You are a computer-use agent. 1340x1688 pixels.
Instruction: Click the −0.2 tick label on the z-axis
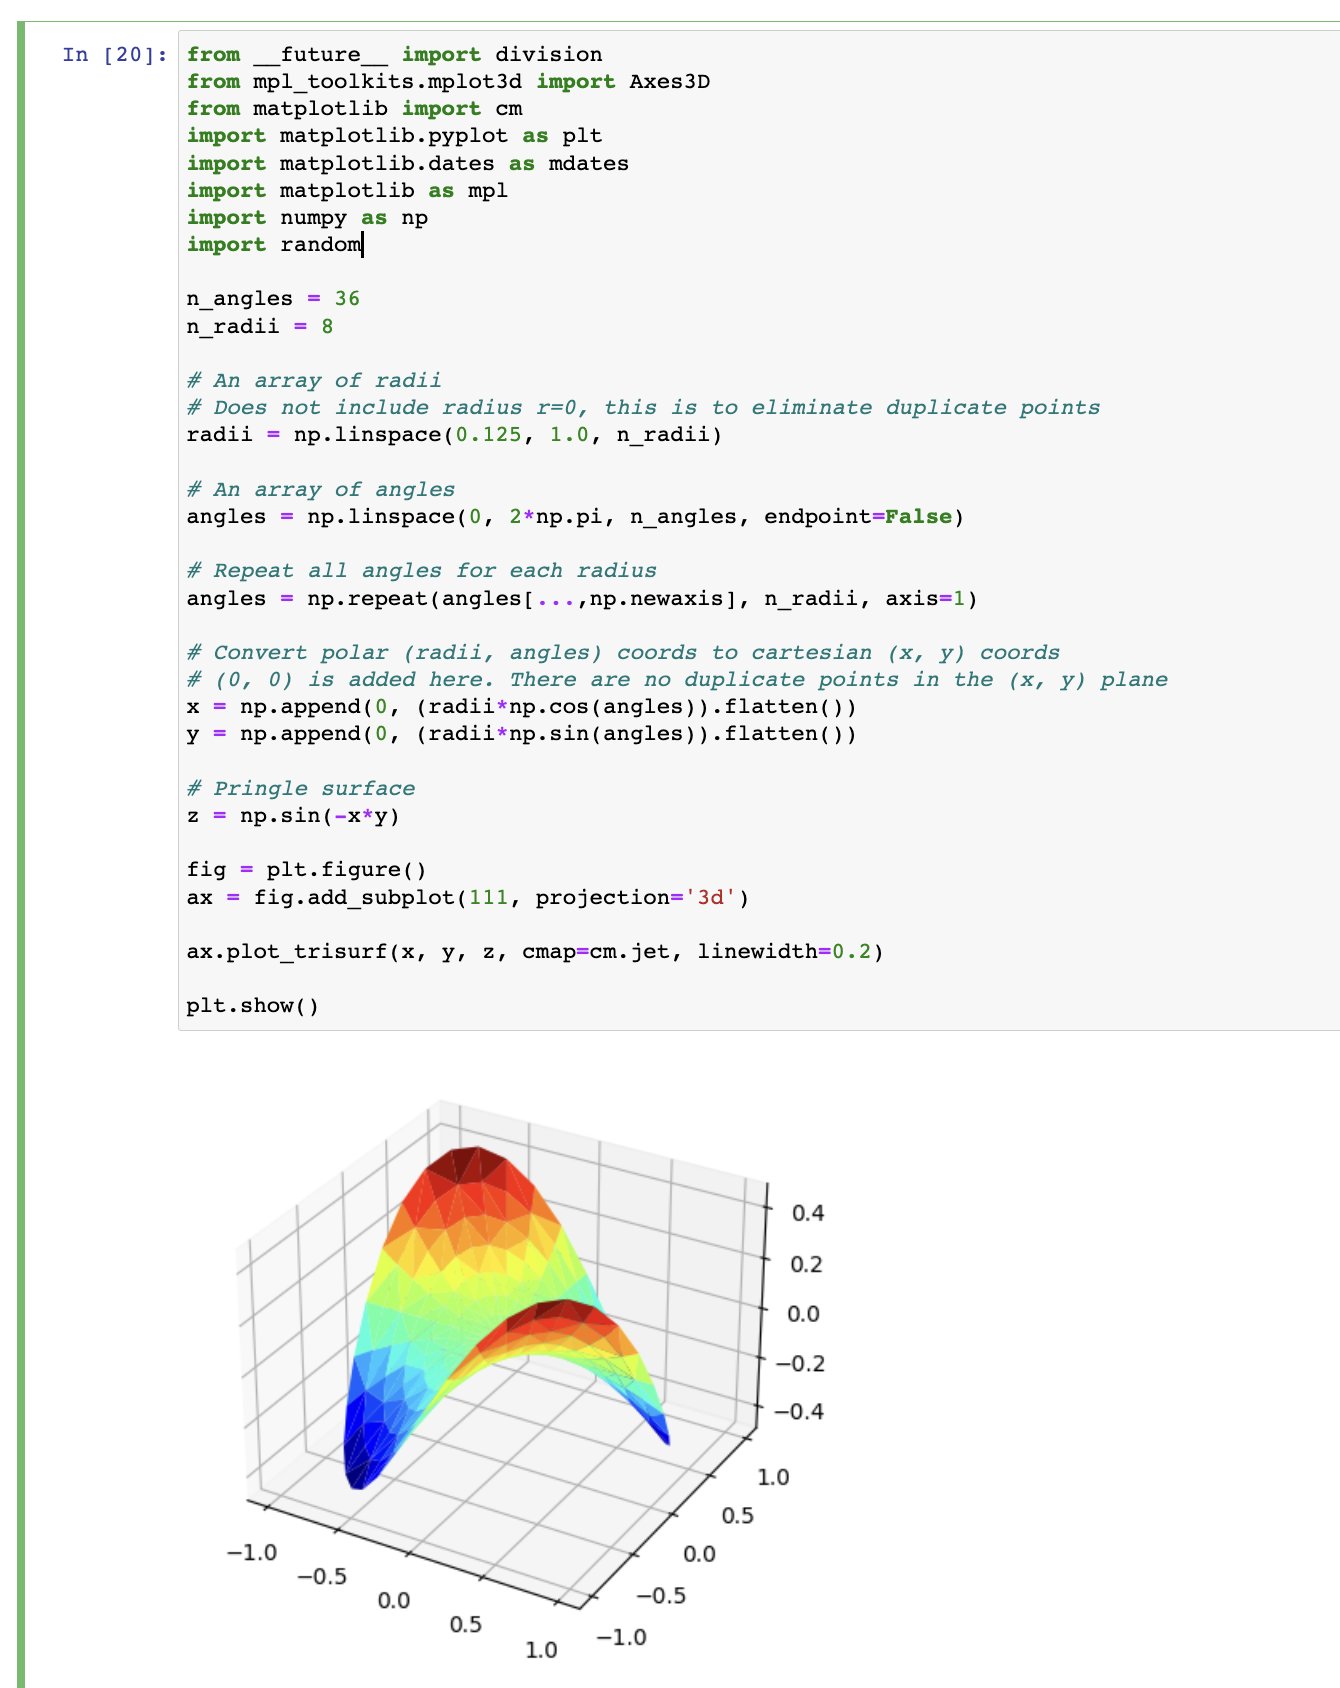(x=801, y=1363)
